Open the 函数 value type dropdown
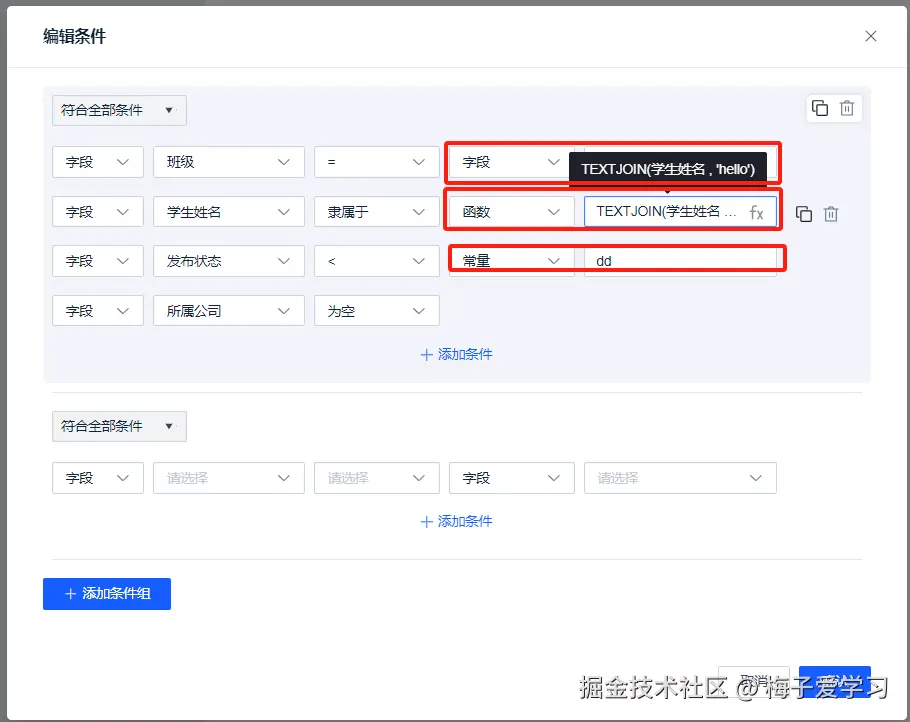Viewport: 910px width, 722px height. pos(511,212)
